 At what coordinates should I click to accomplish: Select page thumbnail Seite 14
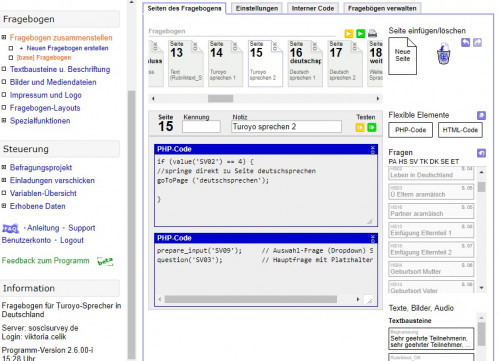click(225, 63)
